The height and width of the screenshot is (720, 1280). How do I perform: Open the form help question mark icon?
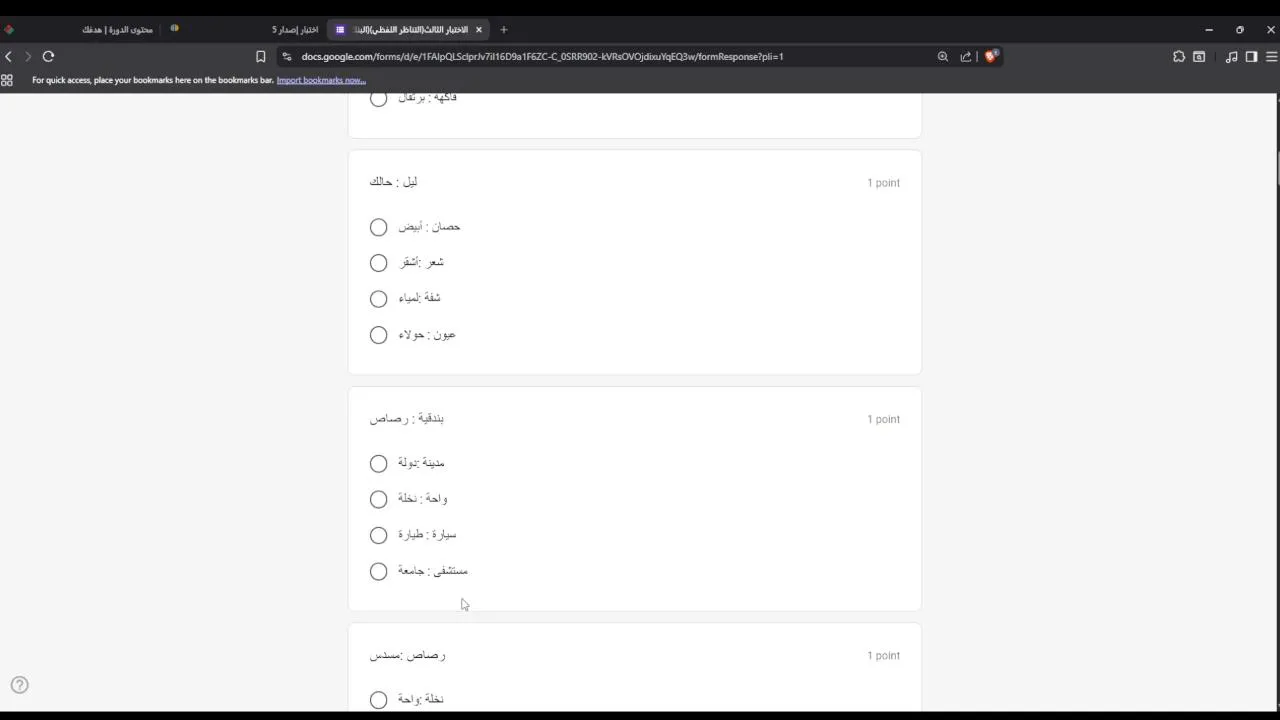click(20, 685)
